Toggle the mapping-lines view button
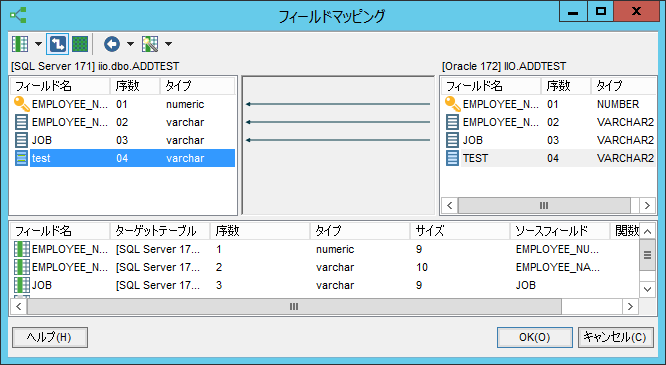 [x=57, y=44]
